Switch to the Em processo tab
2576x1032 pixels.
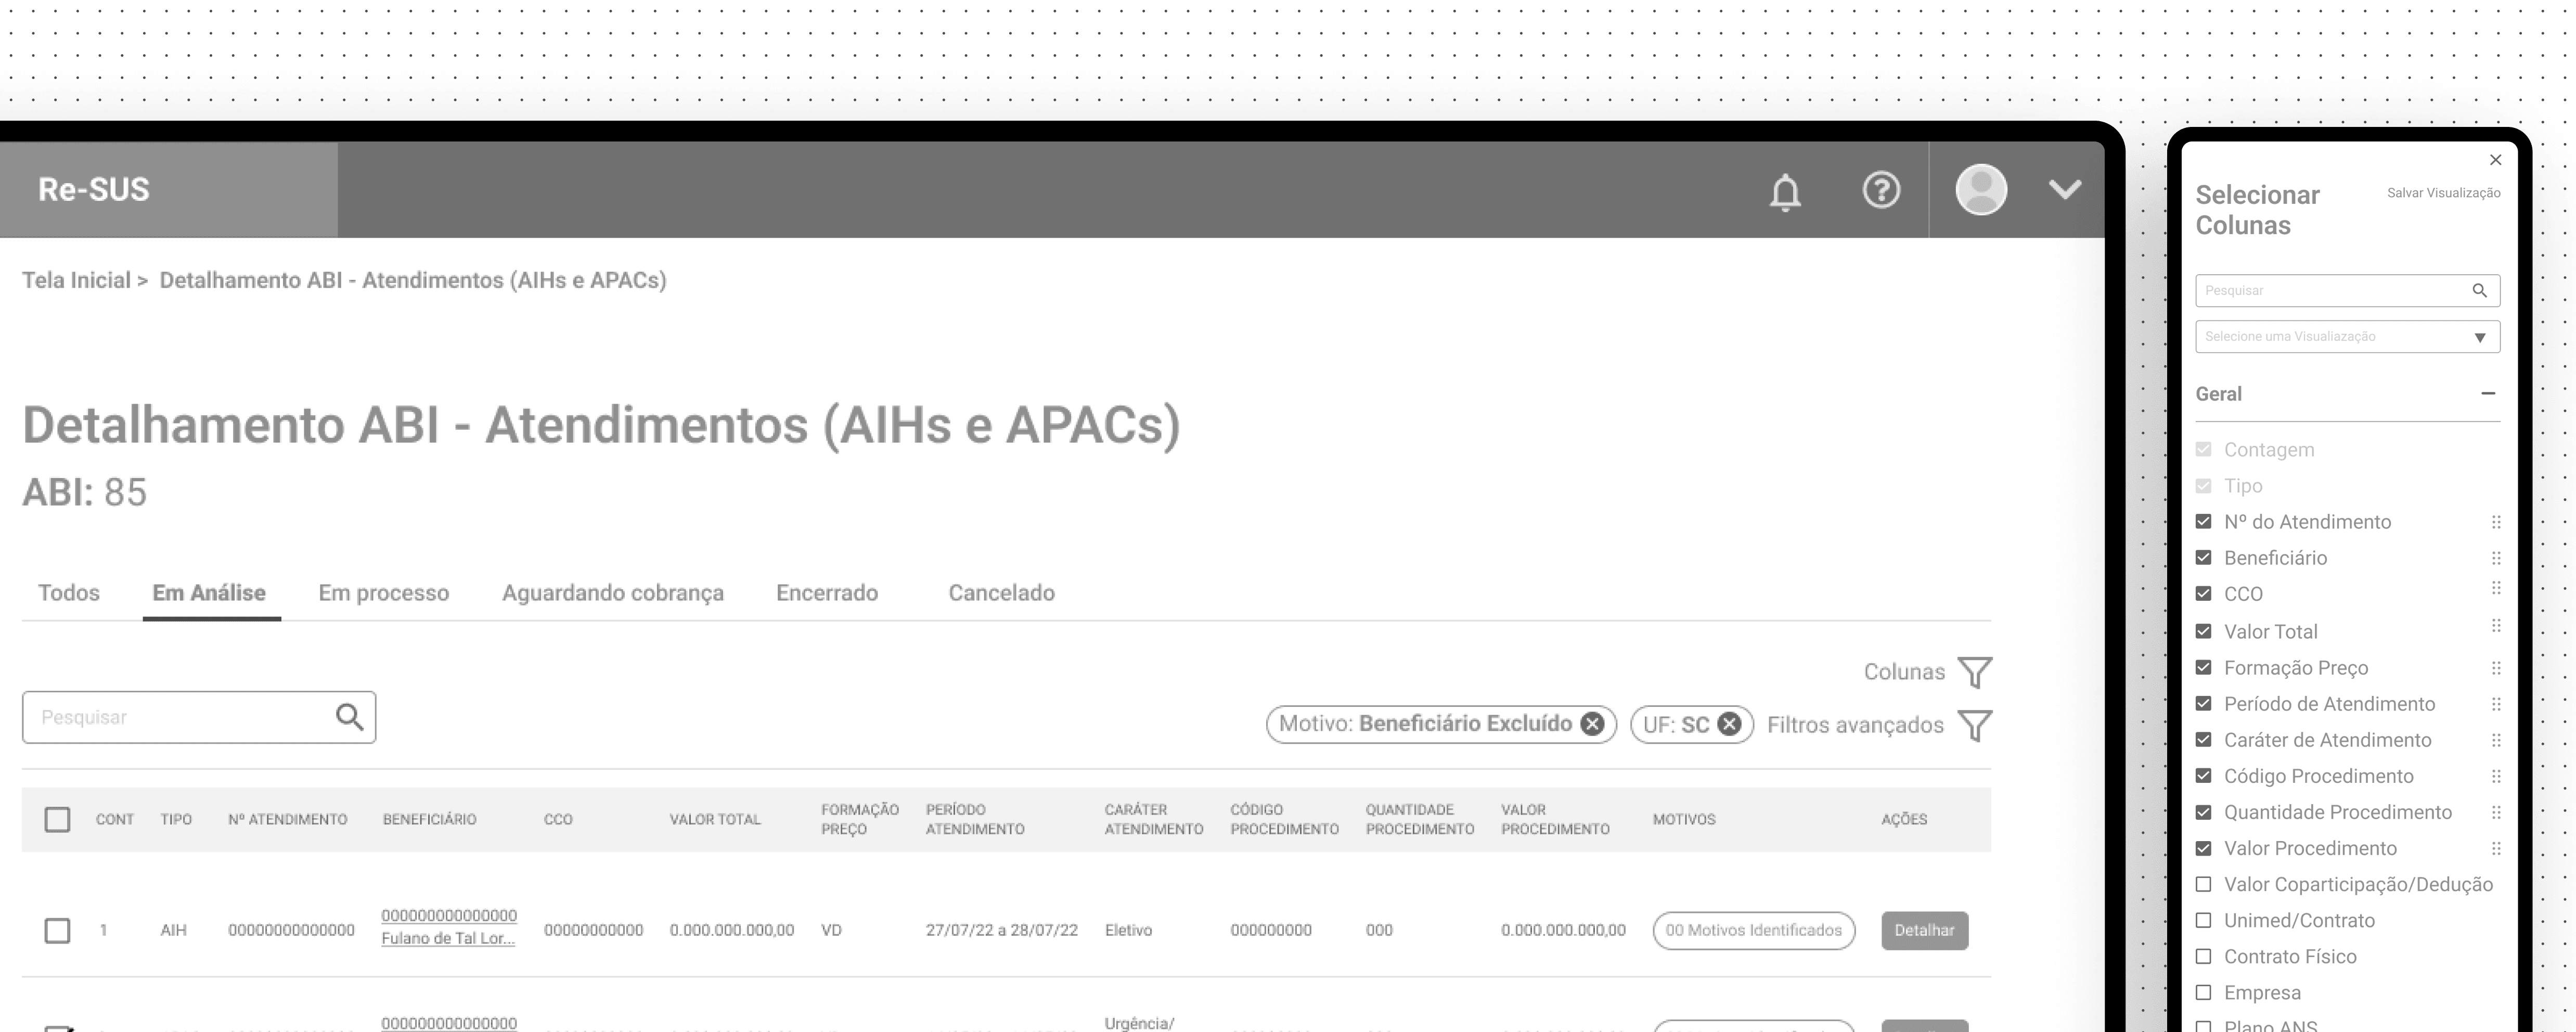click(x=383, y=593)
